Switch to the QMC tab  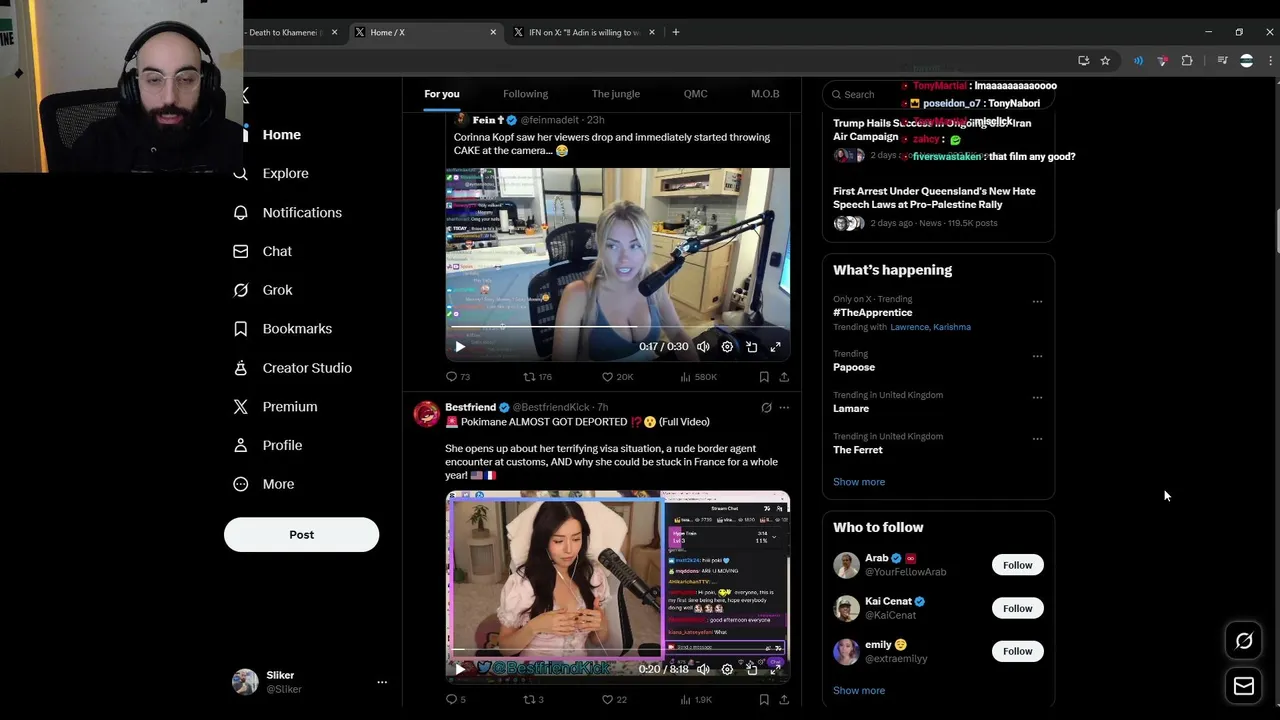tap(695, 94)
